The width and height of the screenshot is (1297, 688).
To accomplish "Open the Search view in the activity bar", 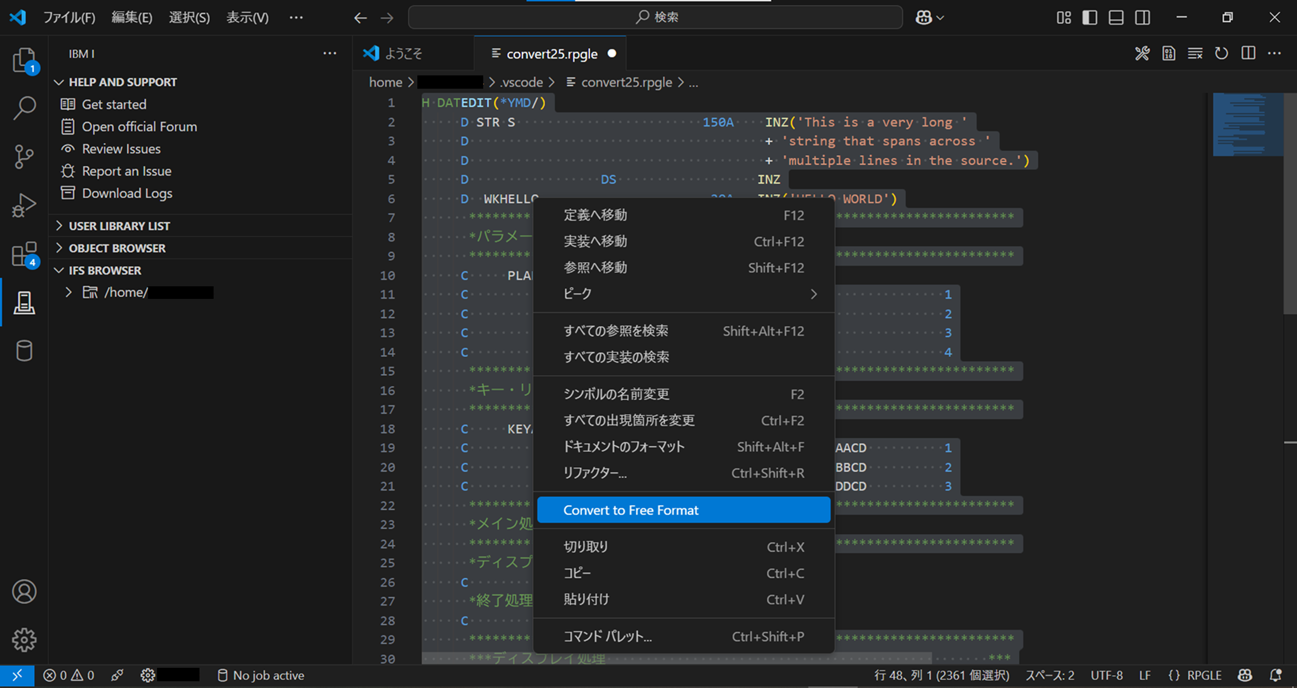I will point(24,108).
